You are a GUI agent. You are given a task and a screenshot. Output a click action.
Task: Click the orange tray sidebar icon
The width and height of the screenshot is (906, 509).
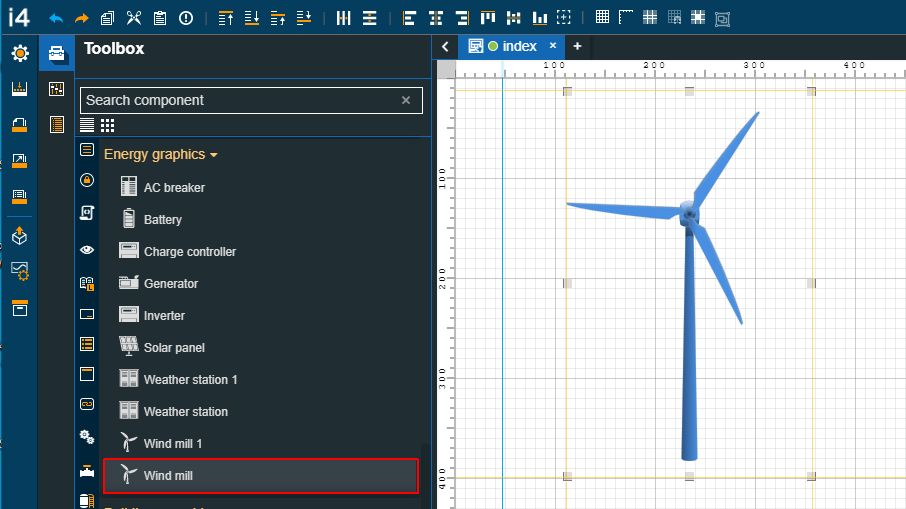pos(20,124)
